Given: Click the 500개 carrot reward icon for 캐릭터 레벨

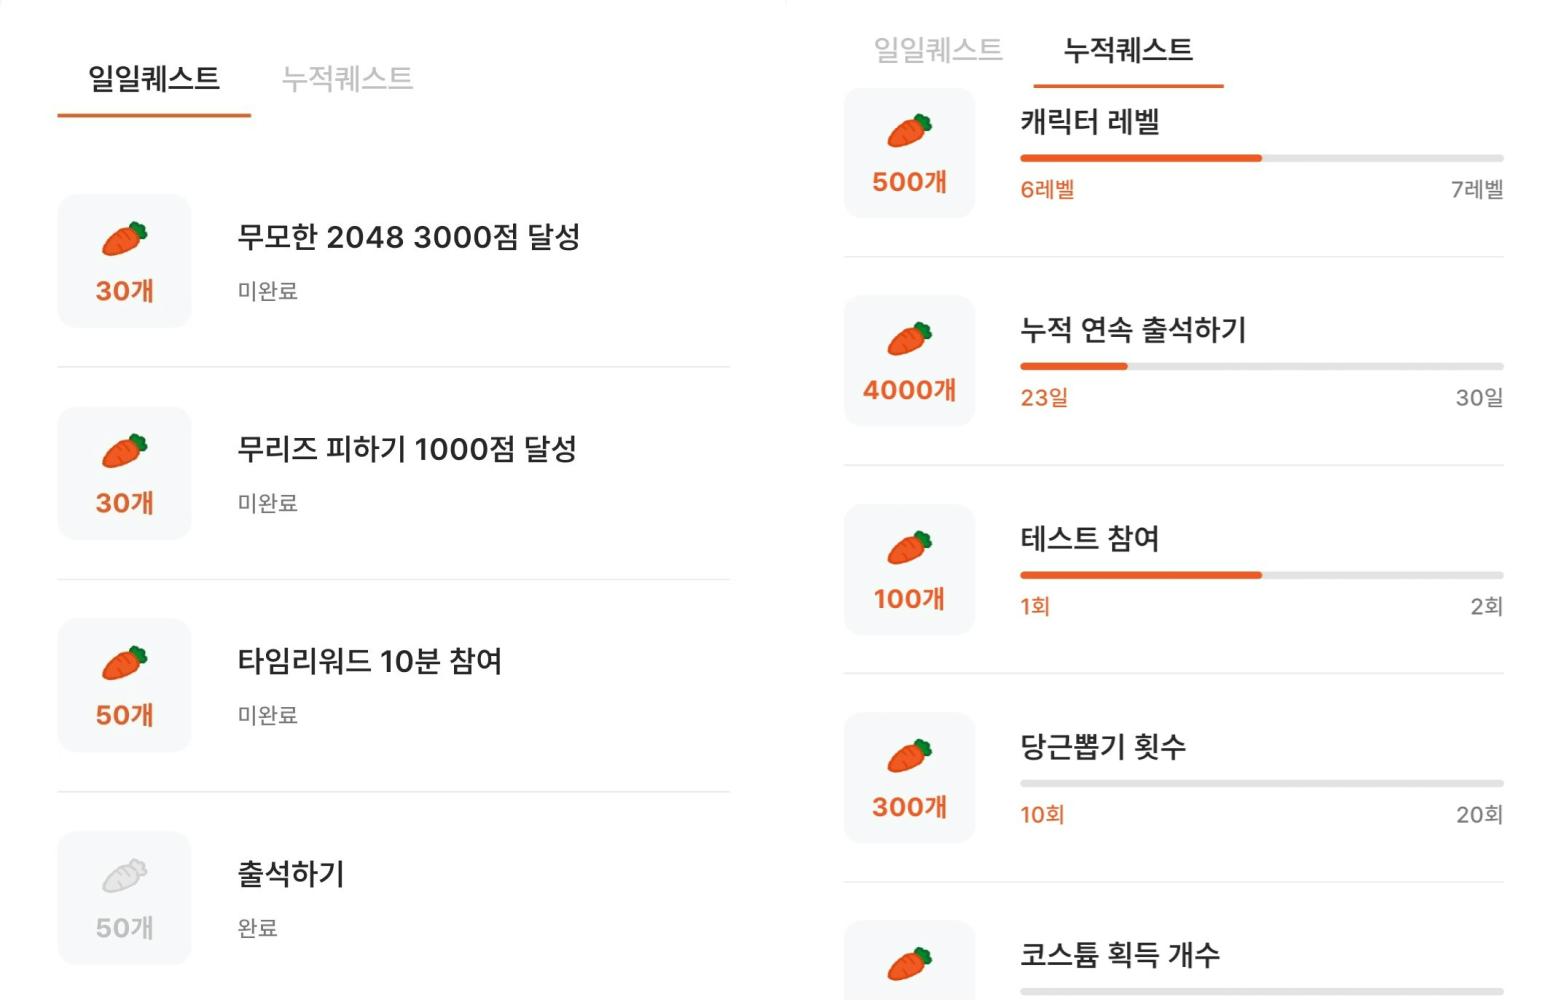Looking at the screenshot, I should click(908, 152).
